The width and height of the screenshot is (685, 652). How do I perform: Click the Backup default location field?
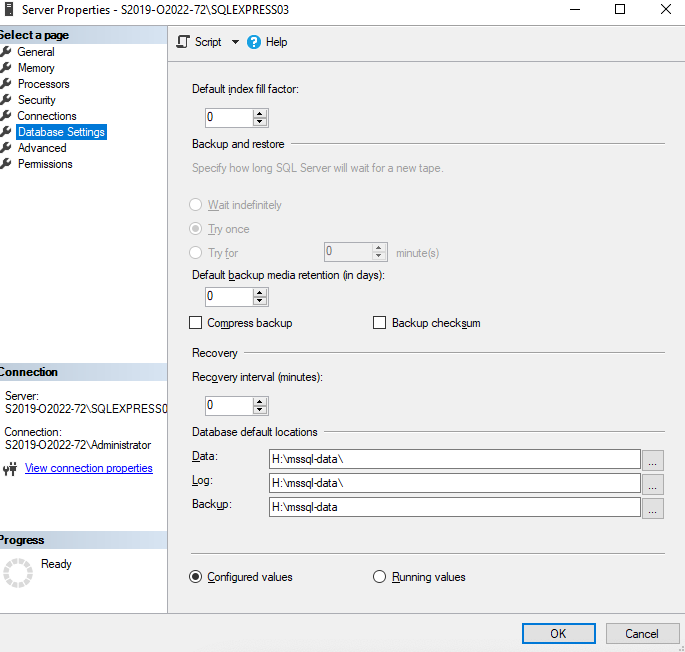(x=455, y=507)
